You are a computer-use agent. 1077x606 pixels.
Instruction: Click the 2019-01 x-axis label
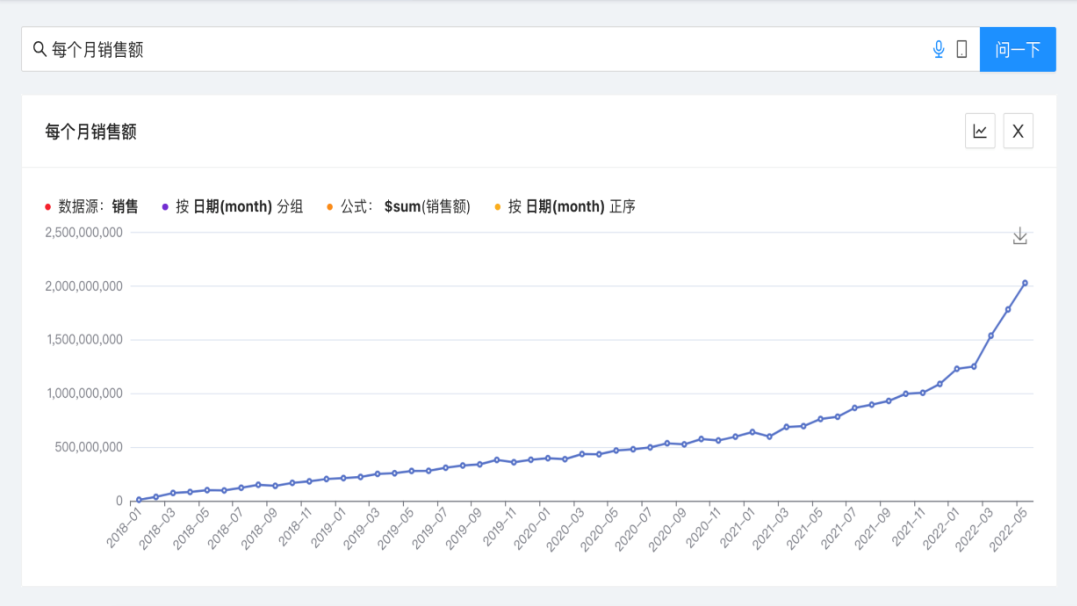[328, 528]
